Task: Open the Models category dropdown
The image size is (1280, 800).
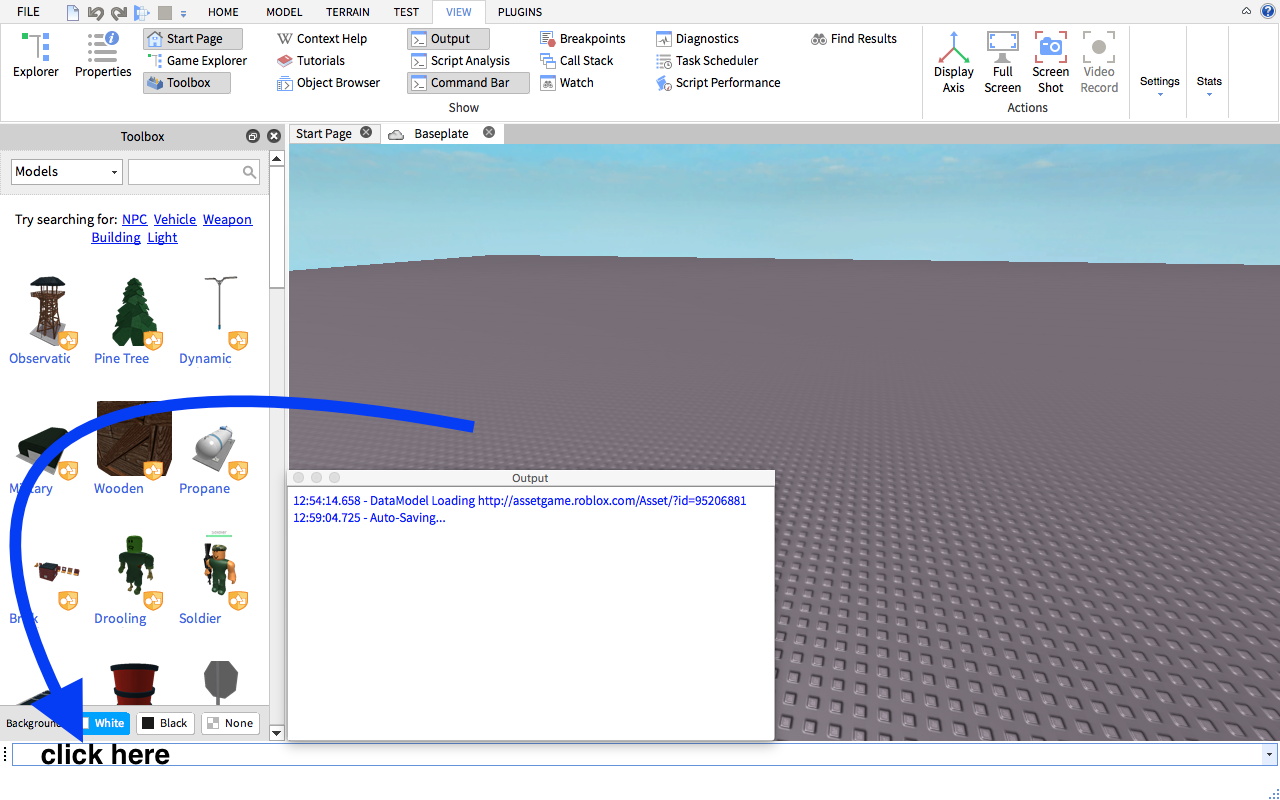Action: (67, 172)
